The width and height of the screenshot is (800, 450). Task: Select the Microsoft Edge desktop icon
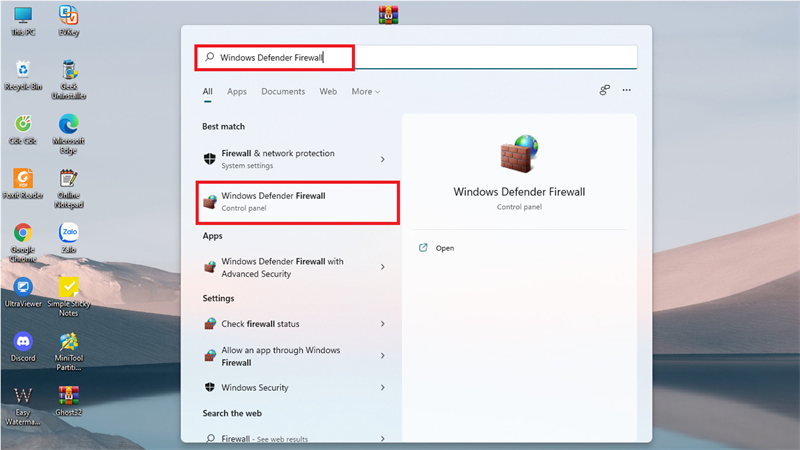point(68,134)
